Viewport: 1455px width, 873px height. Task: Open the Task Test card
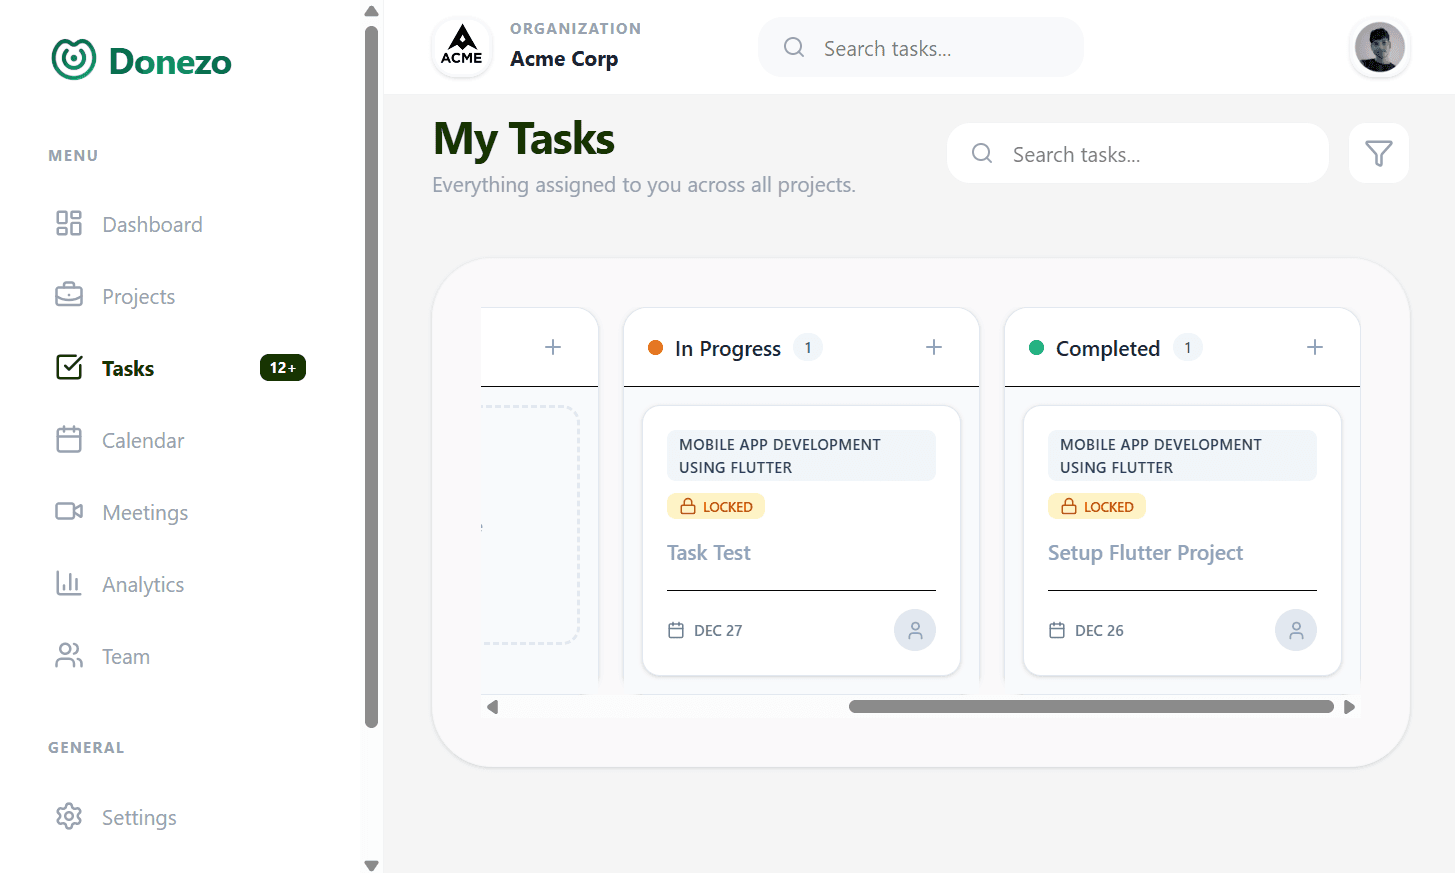709,552
